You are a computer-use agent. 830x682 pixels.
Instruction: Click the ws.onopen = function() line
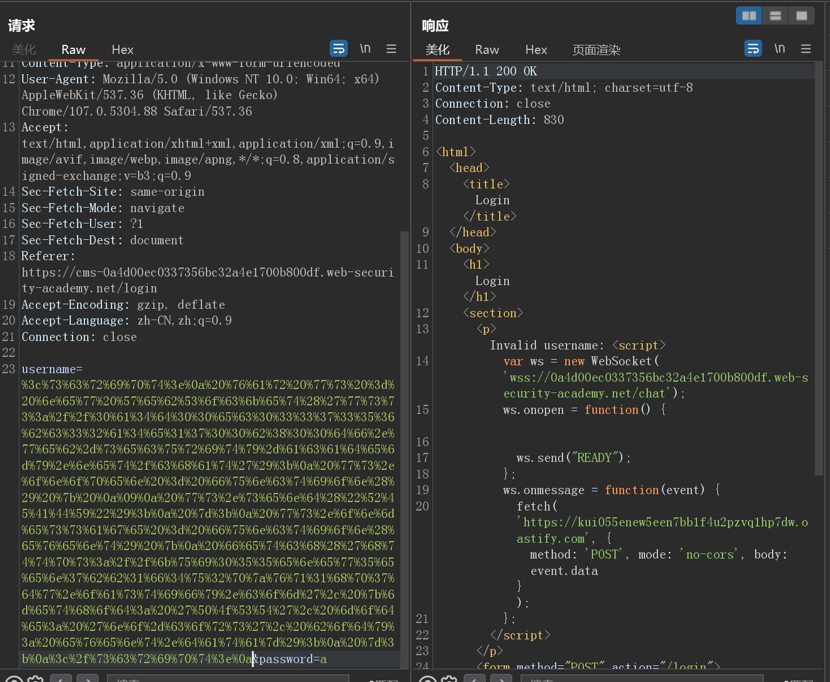click(x=584, y=410)
